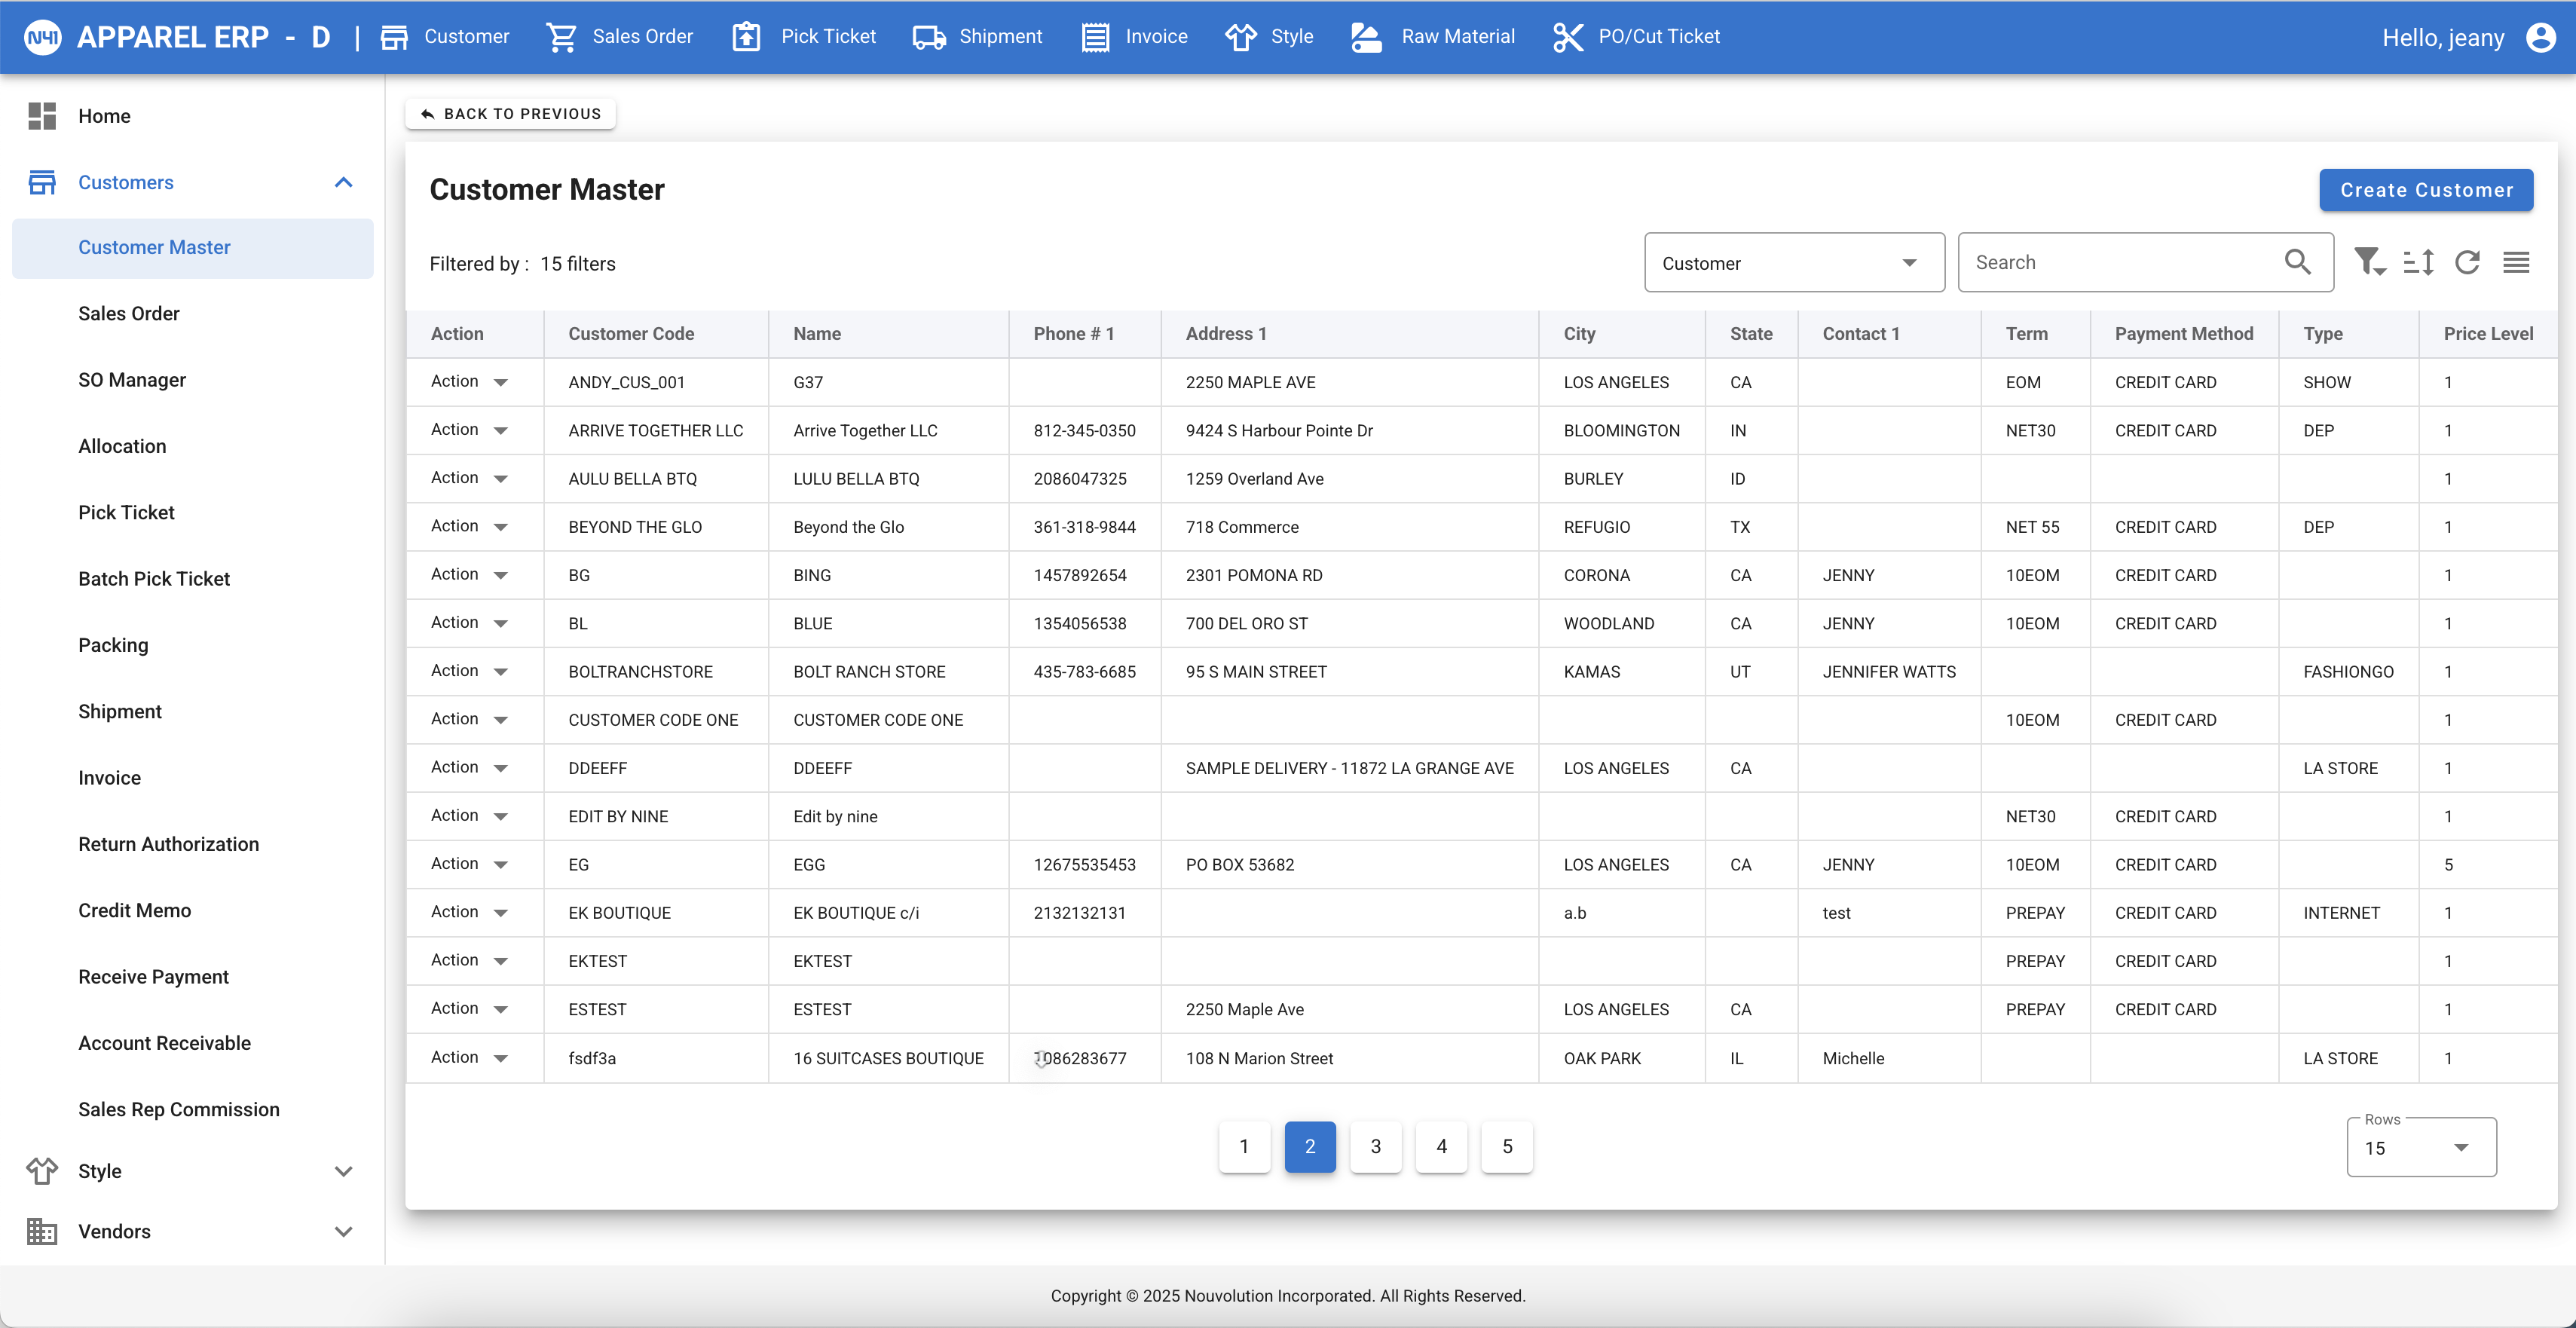2576x1328 pixels.
Task: Click the Home dashboard icon in sidebar
Action: tap(42, 116)
